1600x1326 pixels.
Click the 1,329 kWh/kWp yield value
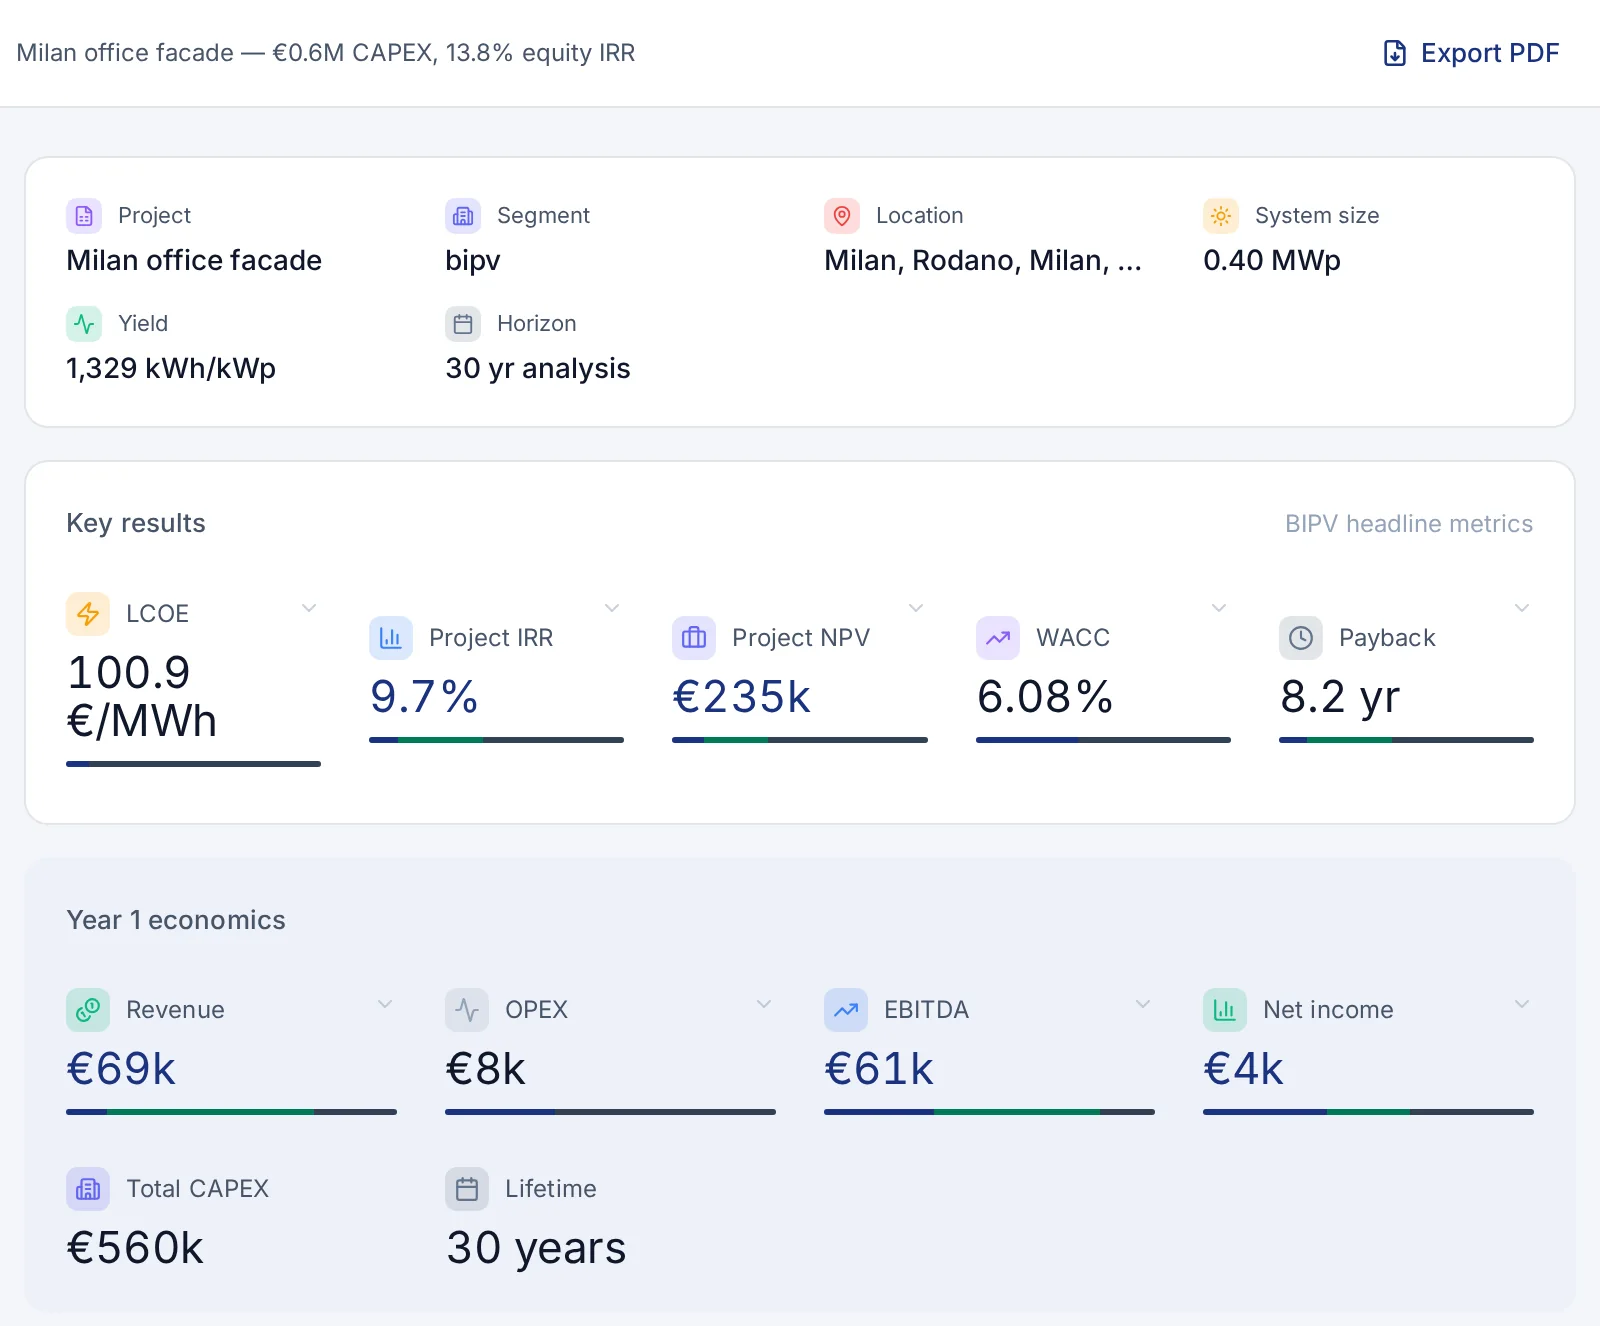pyautogui.click(x=171, y=368)
